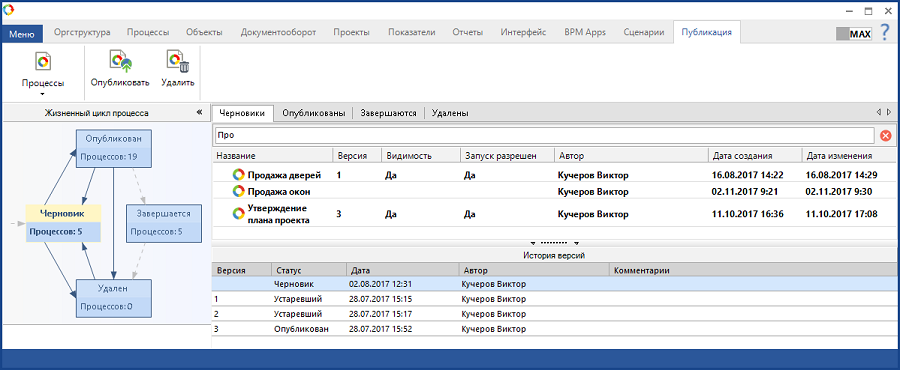Collapse the Жизненный цикл процесса panel
900x370 pixels.
click(x=199, y=112)
